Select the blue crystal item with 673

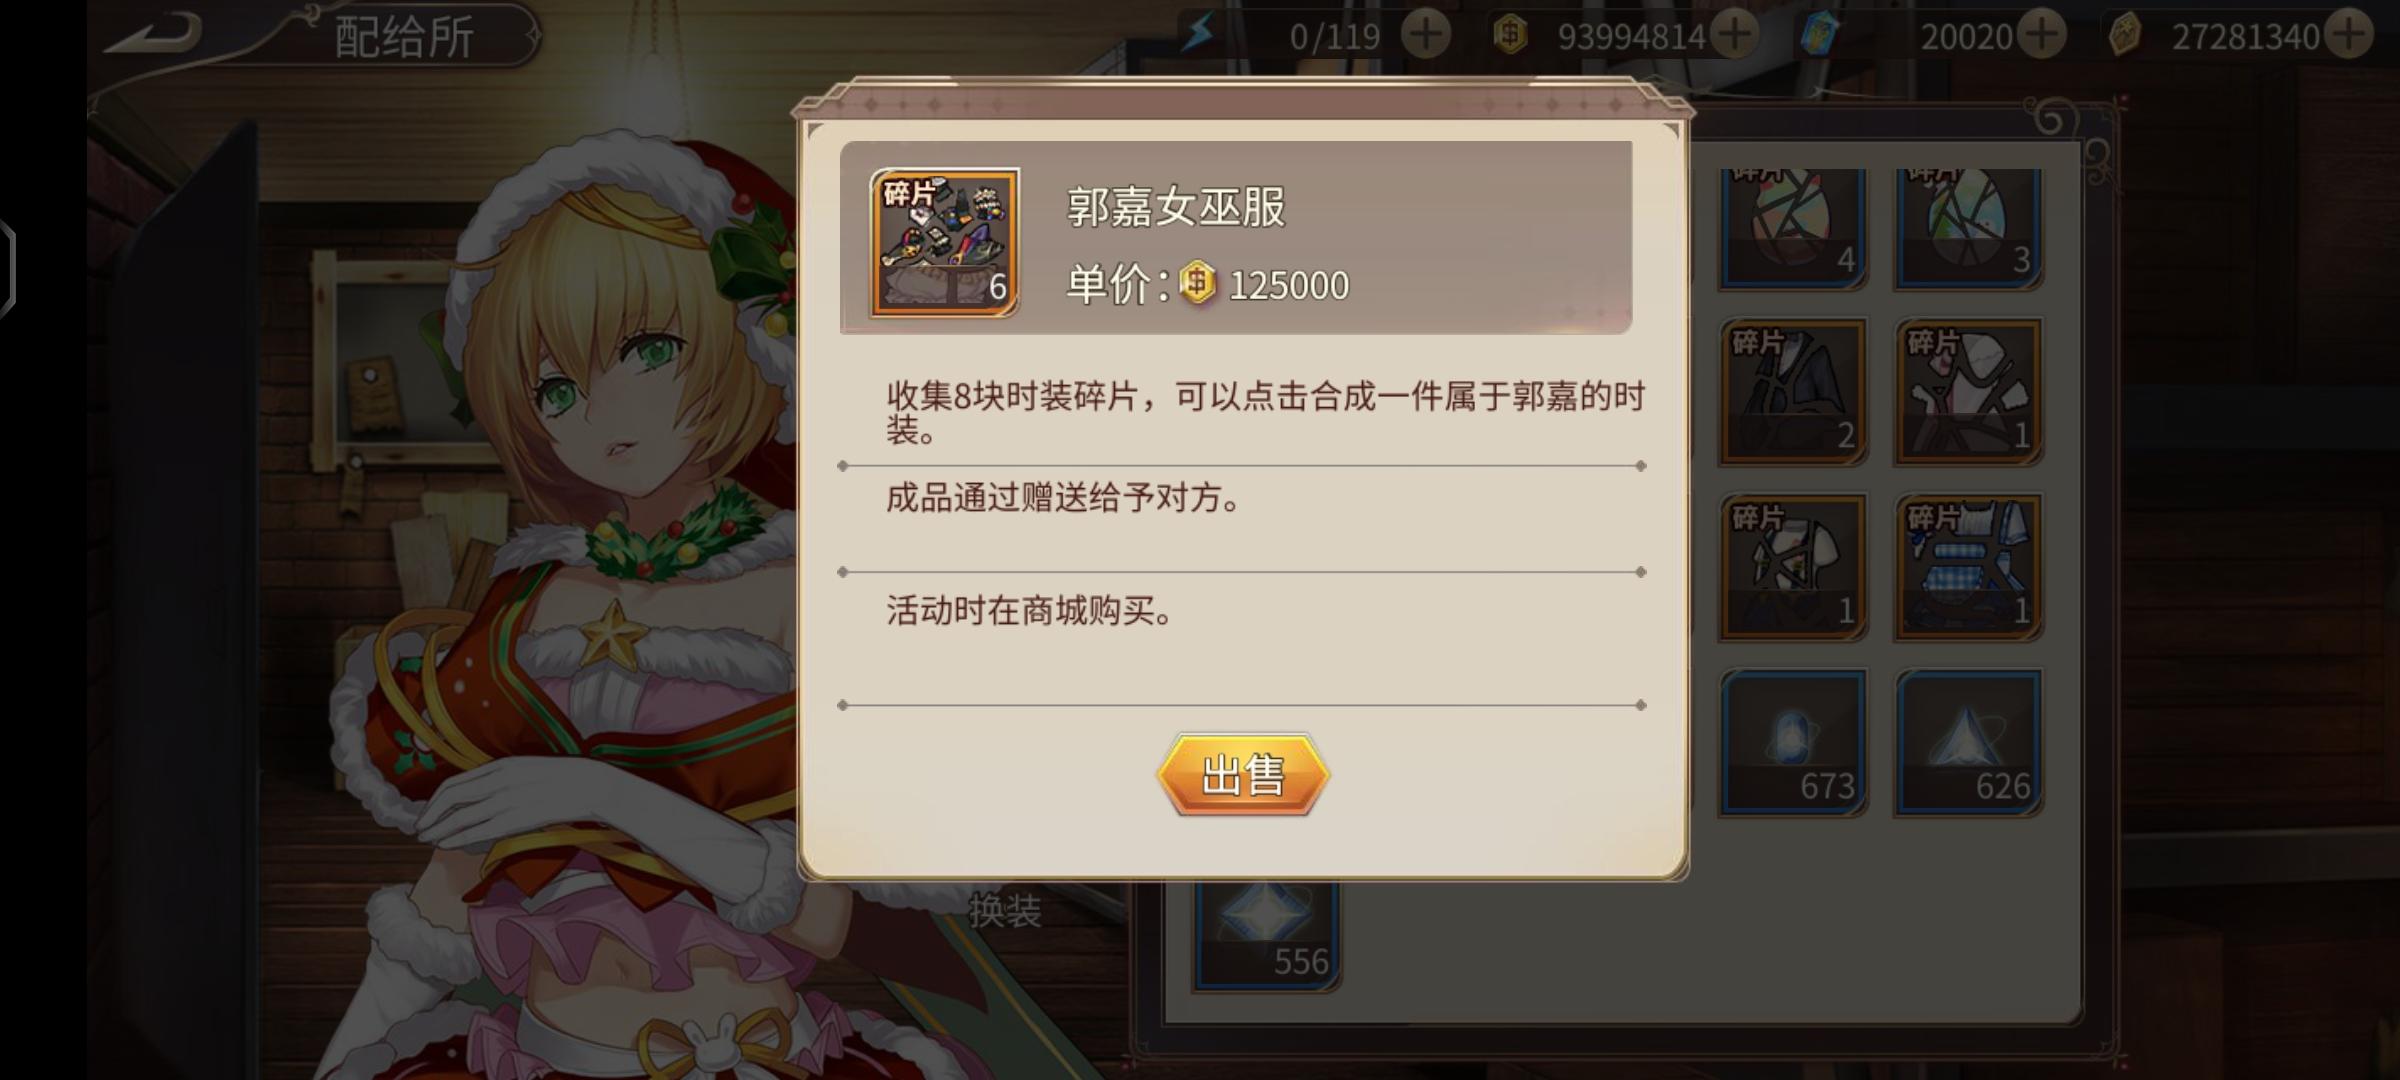coord(1793,742)
